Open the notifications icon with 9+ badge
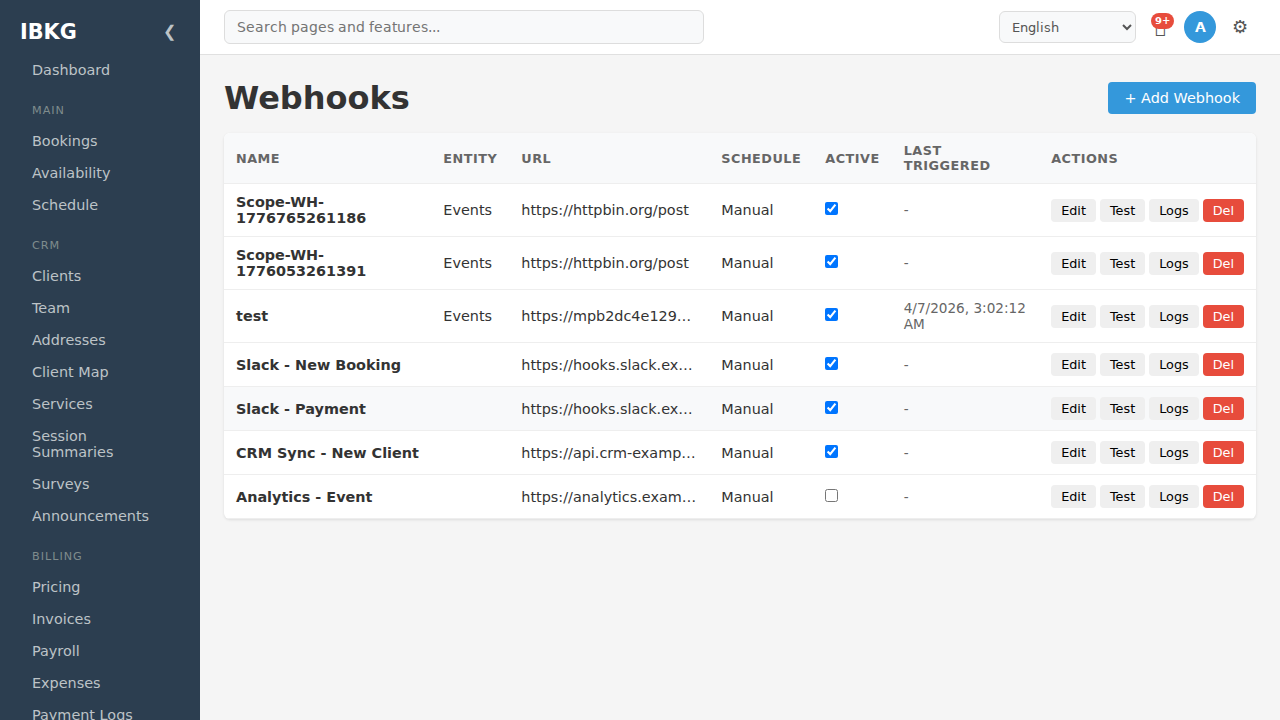Screen dimensions: 1280x720 pos(1160,27)
